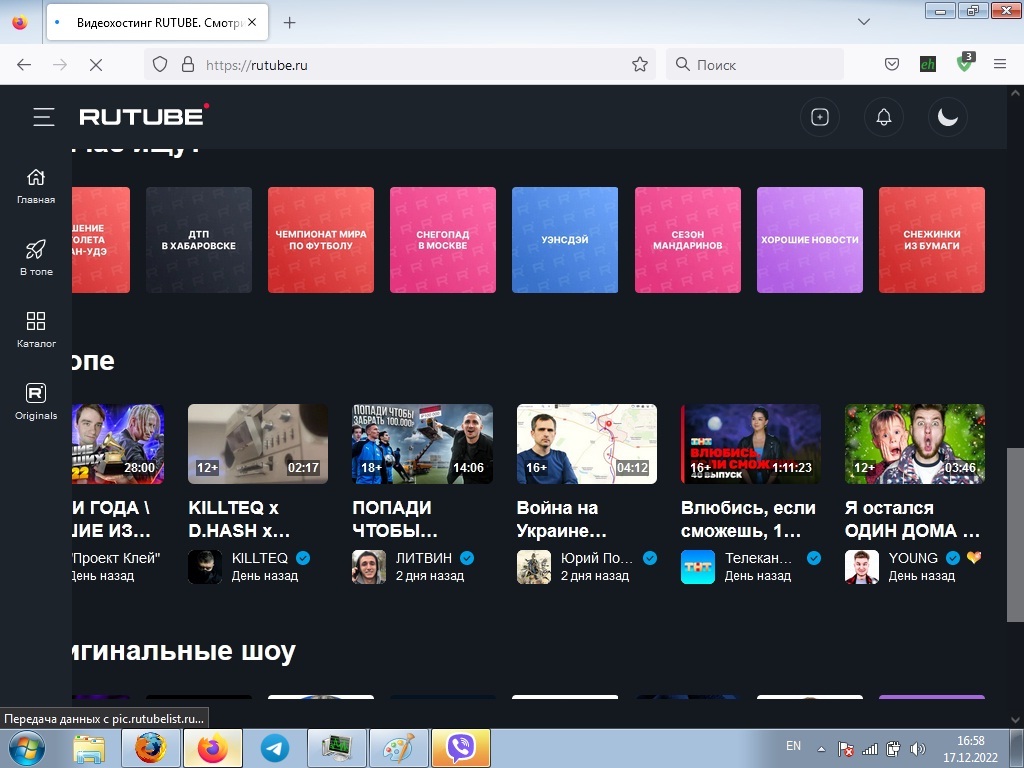Image resolution: width=1024 pixels, height=768 pixels.
Task: Open the Я остался ОДИН ДОМА video thumbnail
Action: point(914,443)
